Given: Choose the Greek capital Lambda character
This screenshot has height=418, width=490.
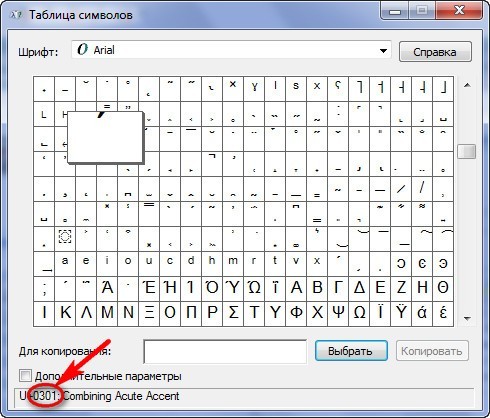Looking at the screenshot, I should pyautogui.click(x=86, y=314).
